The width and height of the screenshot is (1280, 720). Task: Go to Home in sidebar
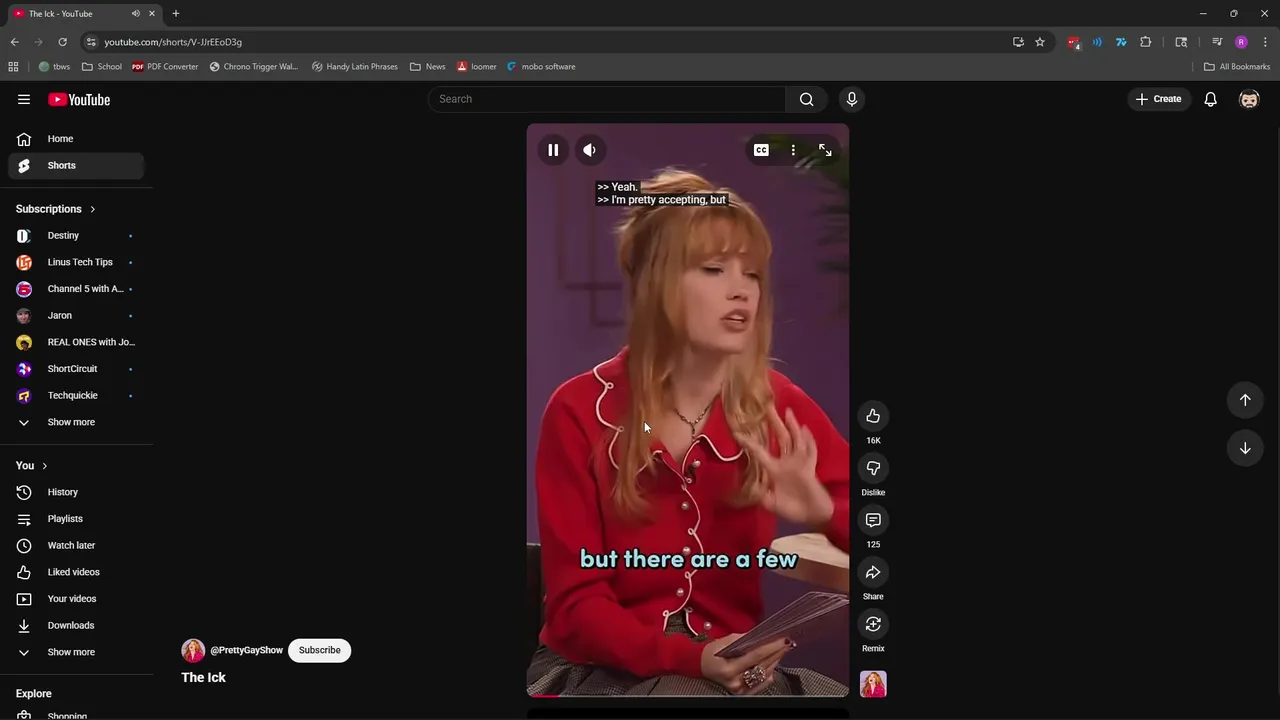76,139
